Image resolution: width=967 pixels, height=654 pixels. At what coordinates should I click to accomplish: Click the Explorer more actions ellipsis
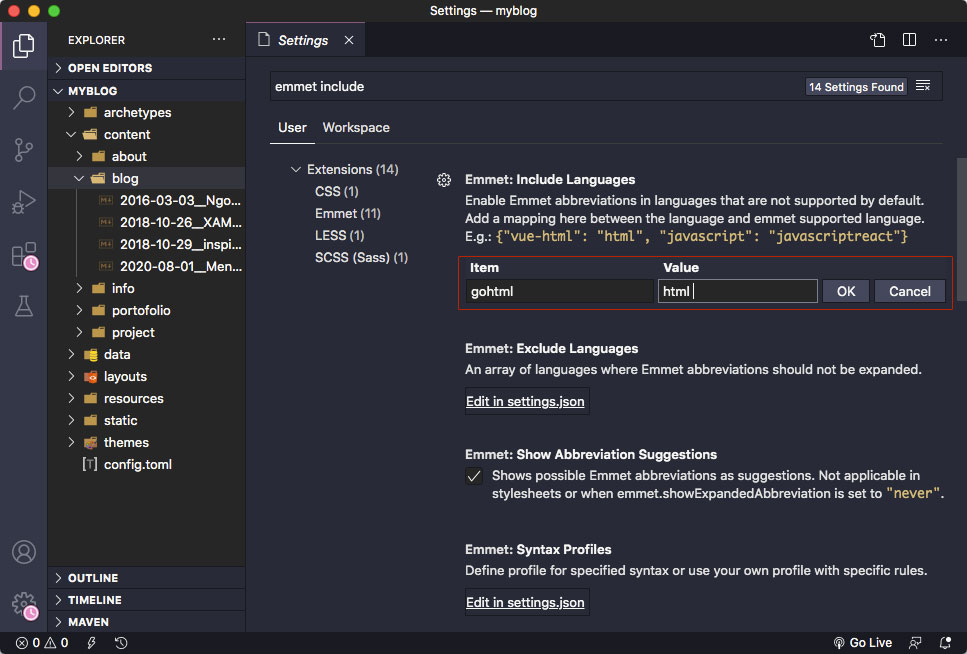click(219, 39)
